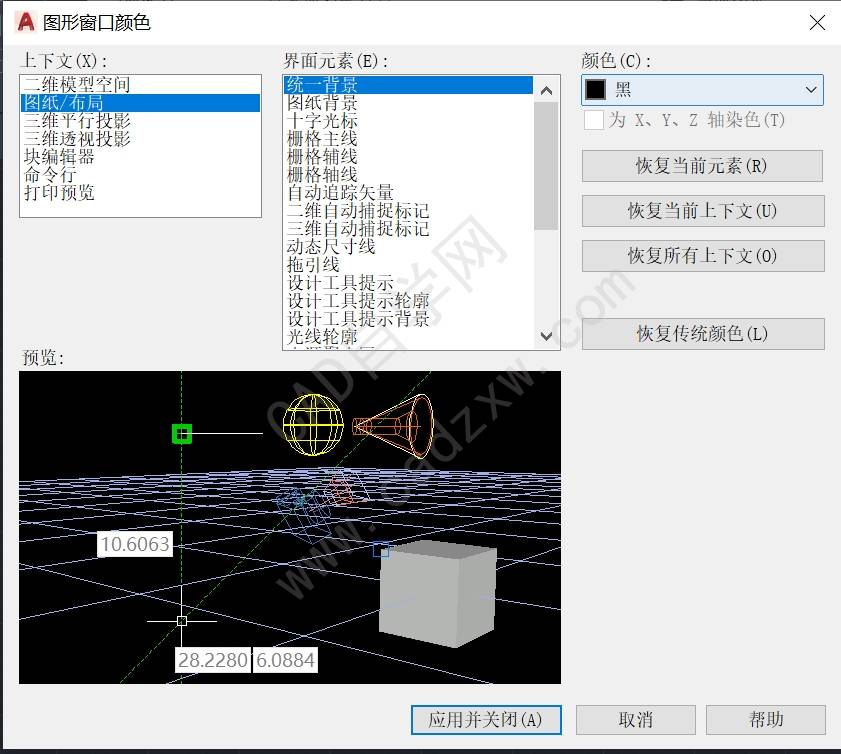Open help via 帮助 button
Viewport: 841px width, 754px height.
765,720
